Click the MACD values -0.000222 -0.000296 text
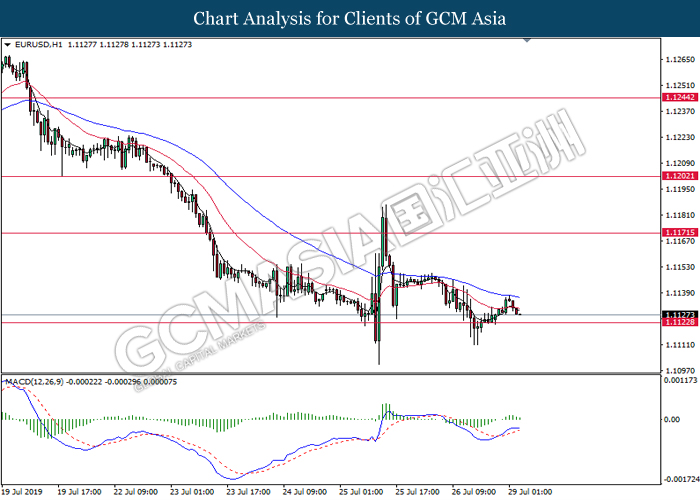This screenshot has height=500, width=700. (x=103, y=382)
